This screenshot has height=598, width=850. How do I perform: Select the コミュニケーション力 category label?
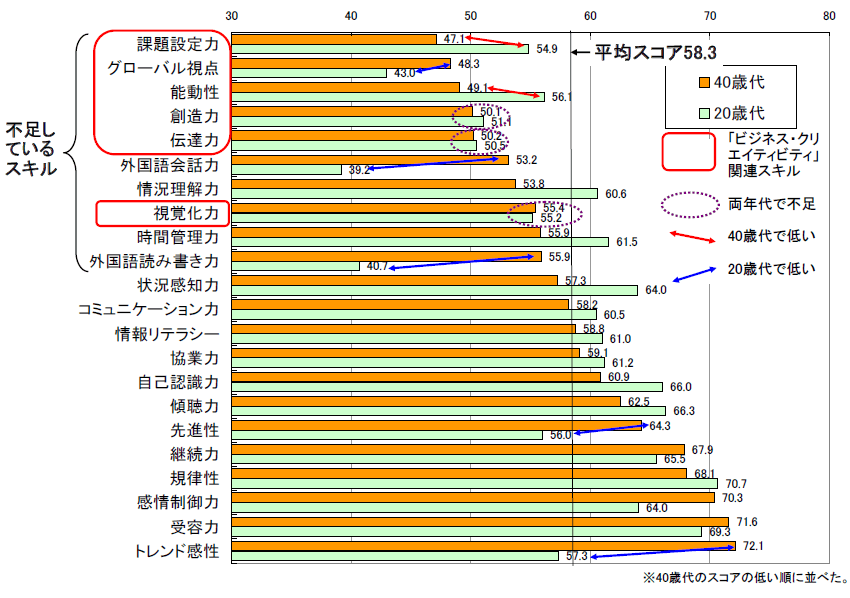coord(148,310)
